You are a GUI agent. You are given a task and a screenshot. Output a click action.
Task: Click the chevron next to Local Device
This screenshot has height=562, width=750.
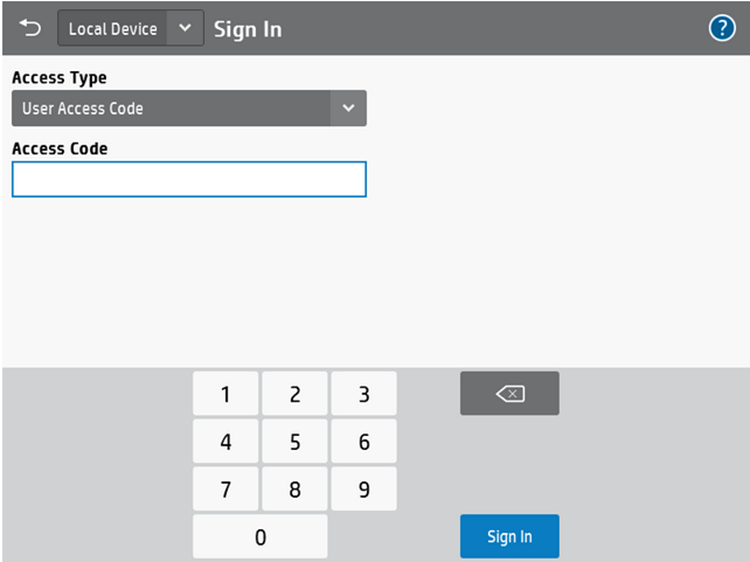[x=184, y=29]
